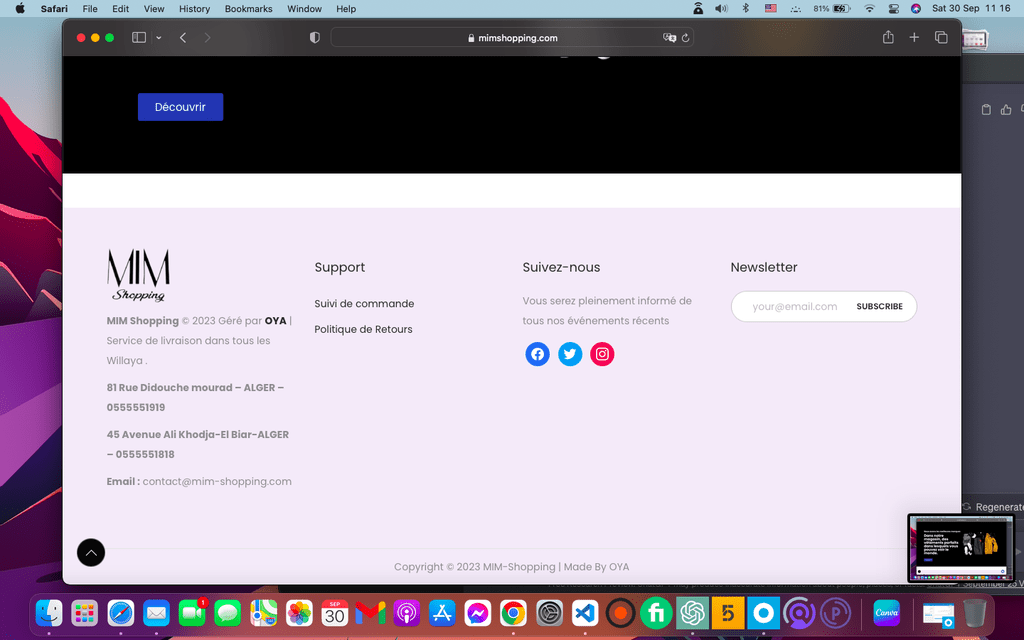Open the Instagram social icon

point(602,354)
